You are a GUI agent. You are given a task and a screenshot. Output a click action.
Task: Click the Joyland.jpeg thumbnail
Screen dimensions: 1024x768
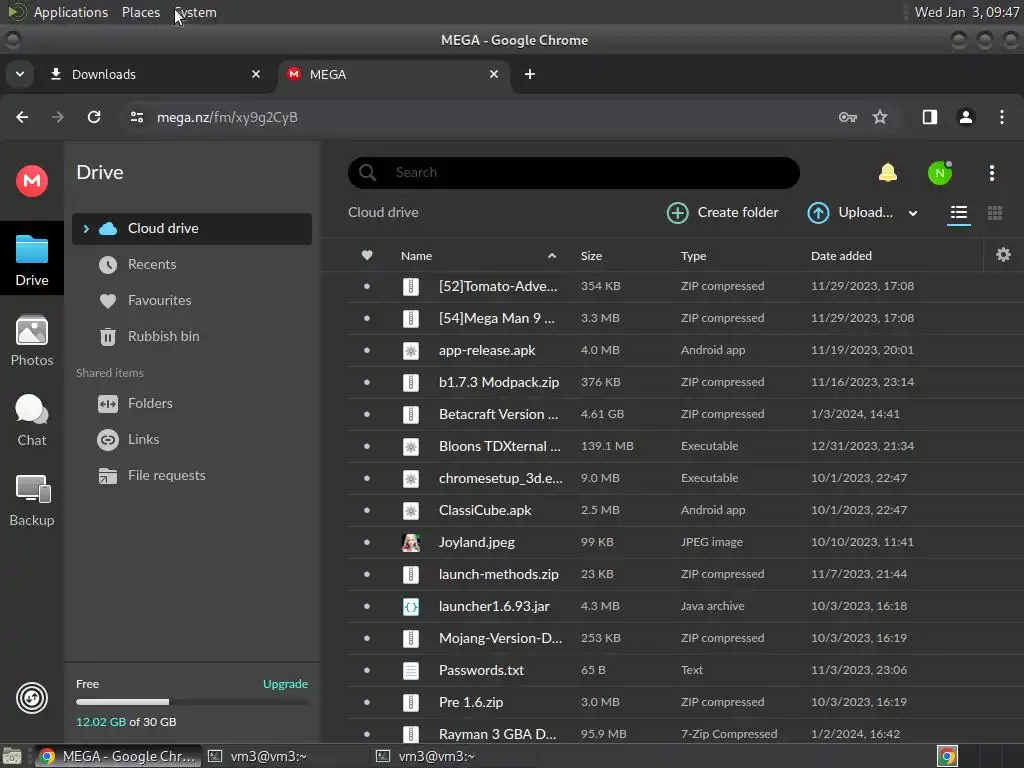click(411, 542)
